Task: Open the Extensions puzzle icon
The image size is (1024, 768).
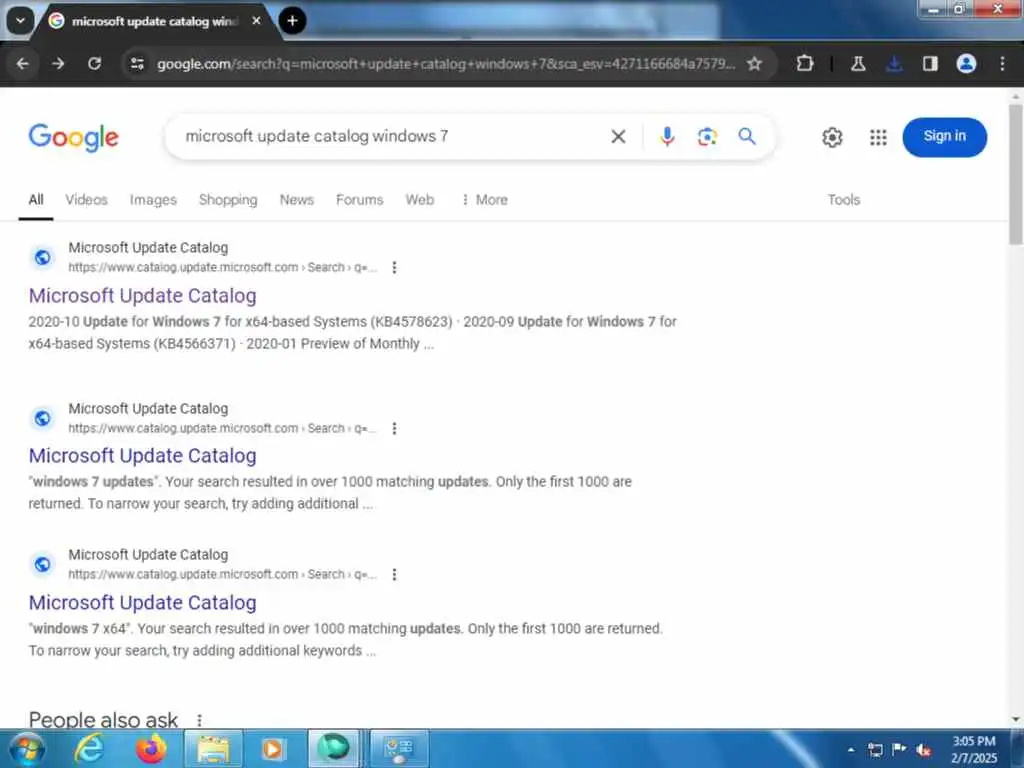Action: point(805,63)
